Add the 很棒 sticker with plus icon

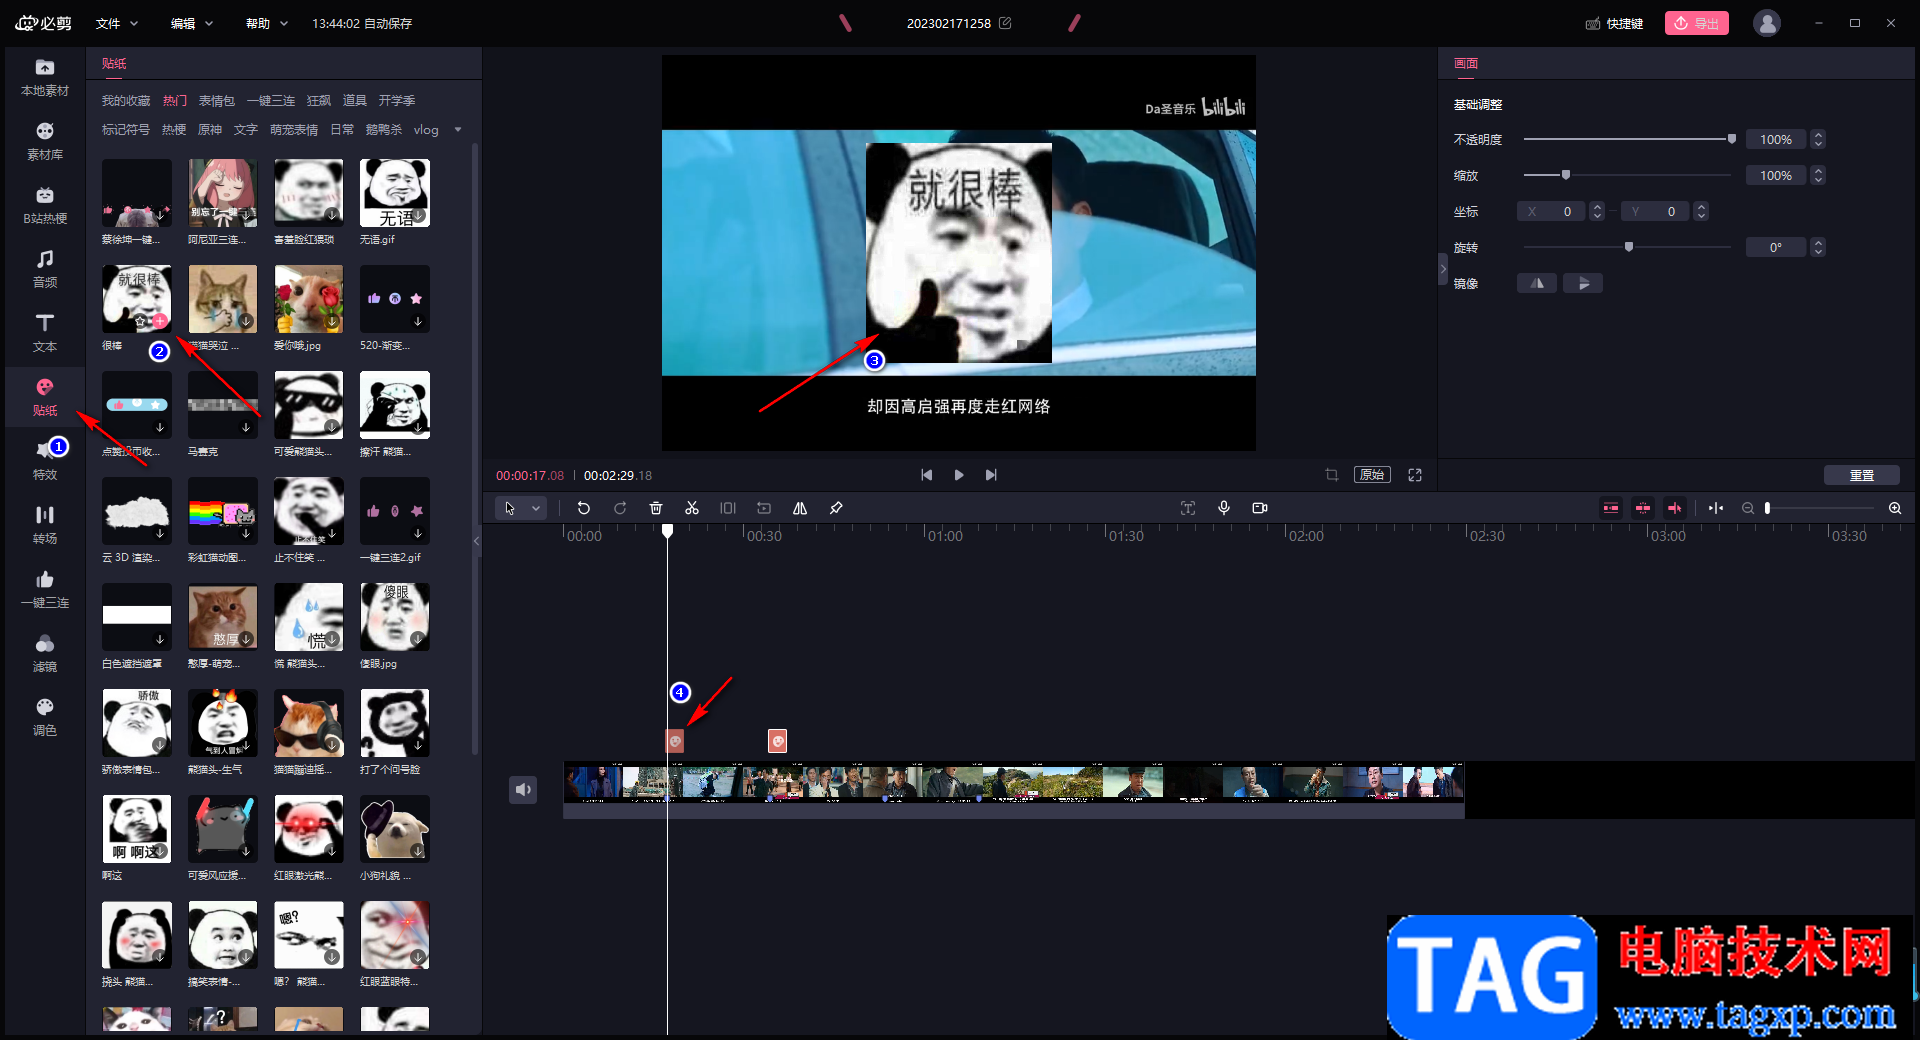click(x=159, y=321)
